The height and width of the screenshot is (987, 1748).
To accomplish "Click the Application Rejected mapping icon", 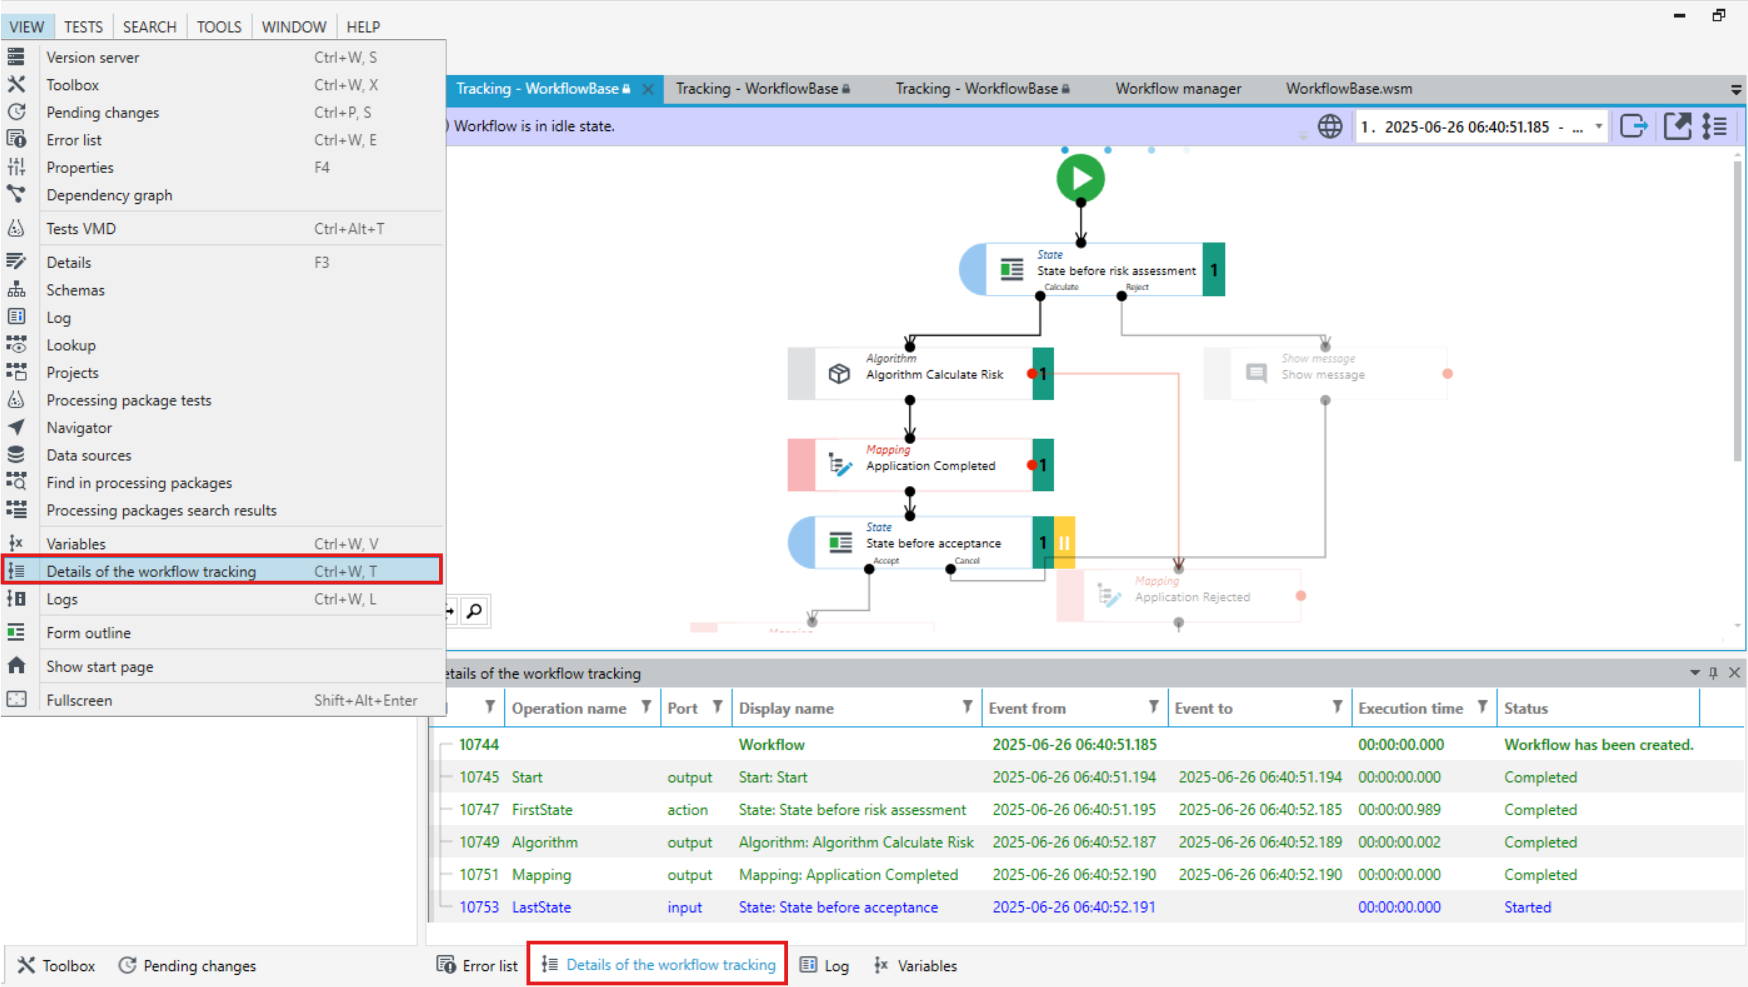I will (1108, 596).
